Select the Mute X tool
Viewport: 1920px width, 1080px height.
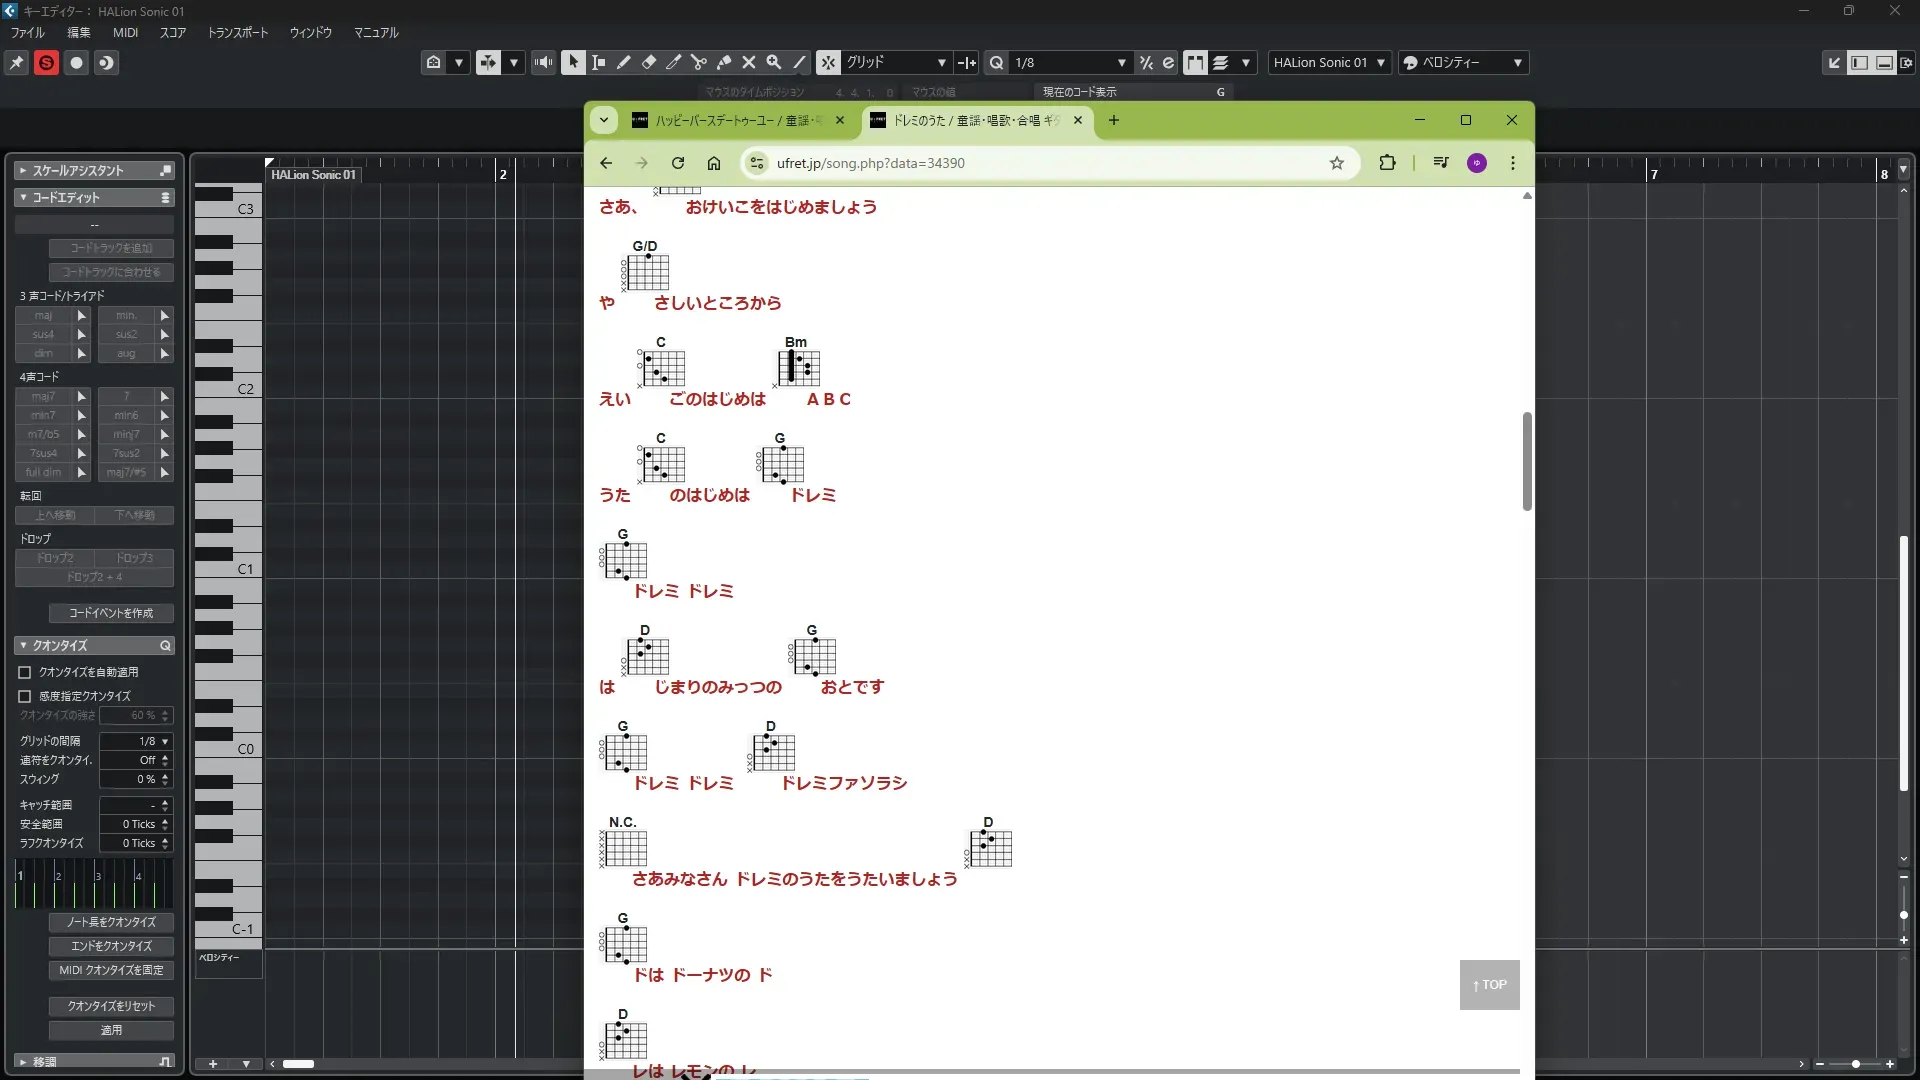click(x=749, y=62)
